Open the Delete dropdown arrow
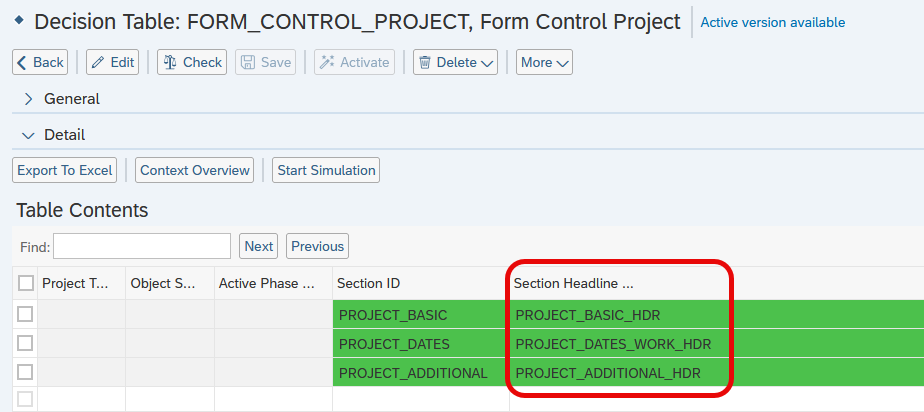The width and height of the screenshot is (924, 412). 488,62
